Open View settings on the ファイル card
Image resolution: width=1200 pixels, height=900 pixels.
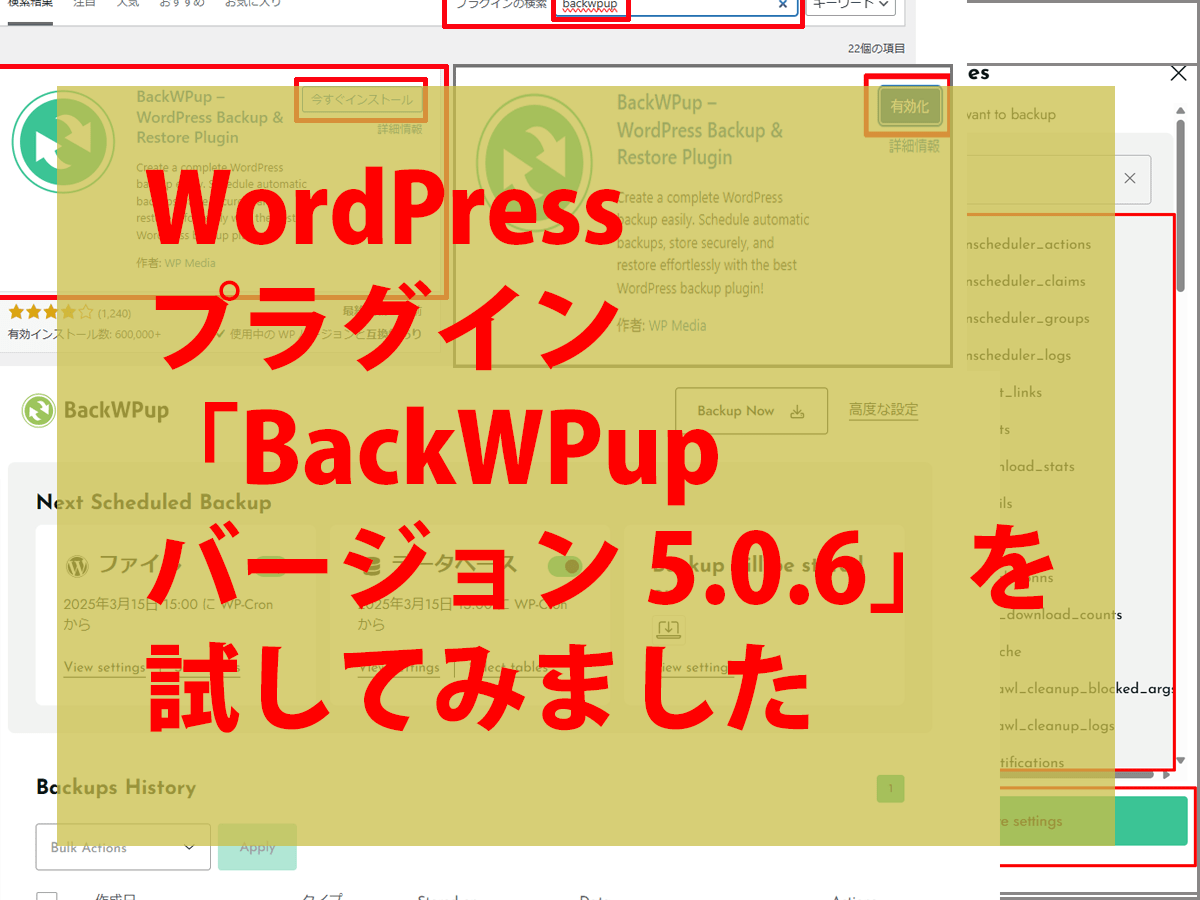(104, 667)
